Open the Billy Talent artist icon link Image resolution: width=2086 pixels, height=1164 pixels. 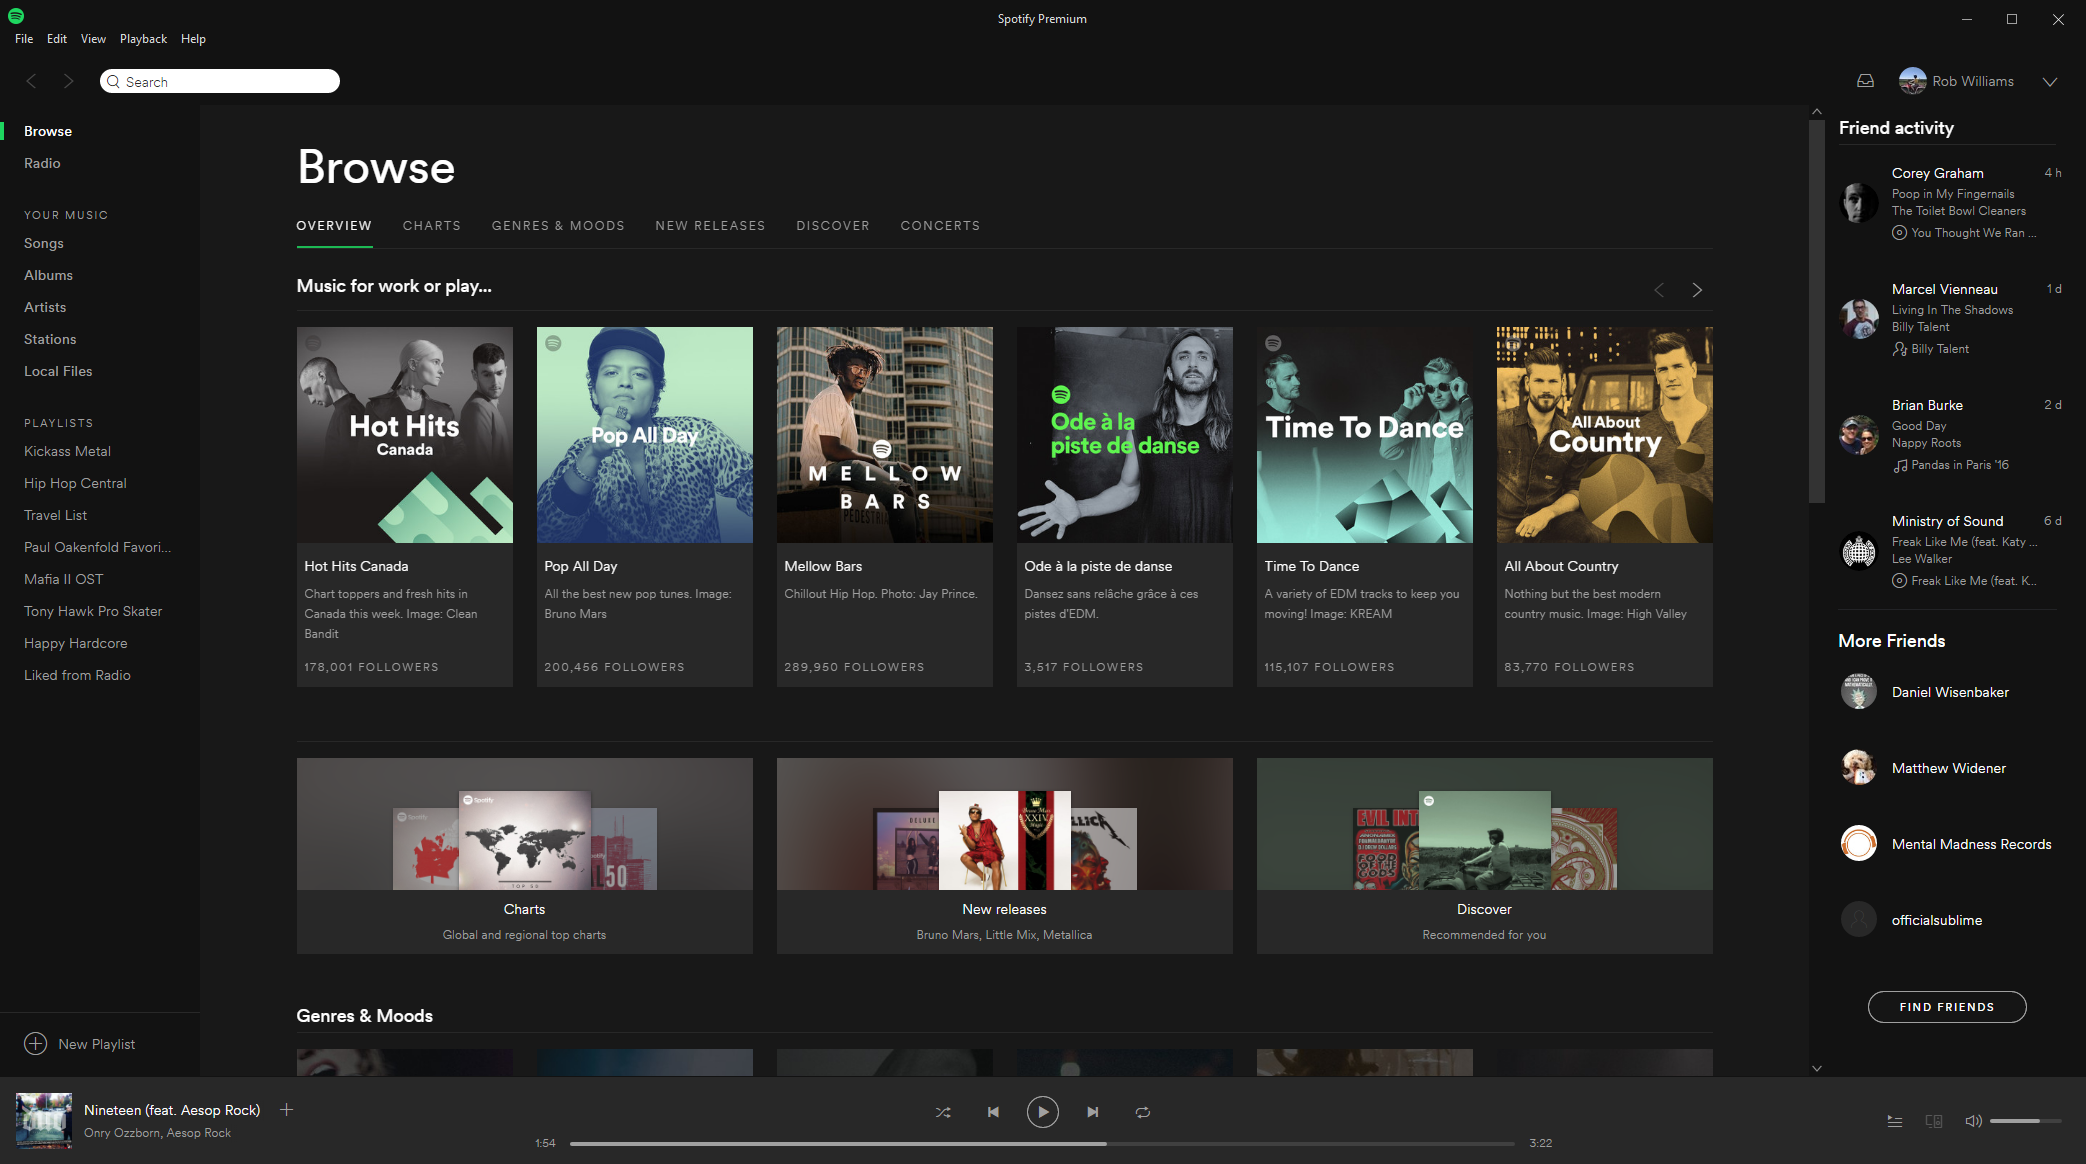point(1898,349)
